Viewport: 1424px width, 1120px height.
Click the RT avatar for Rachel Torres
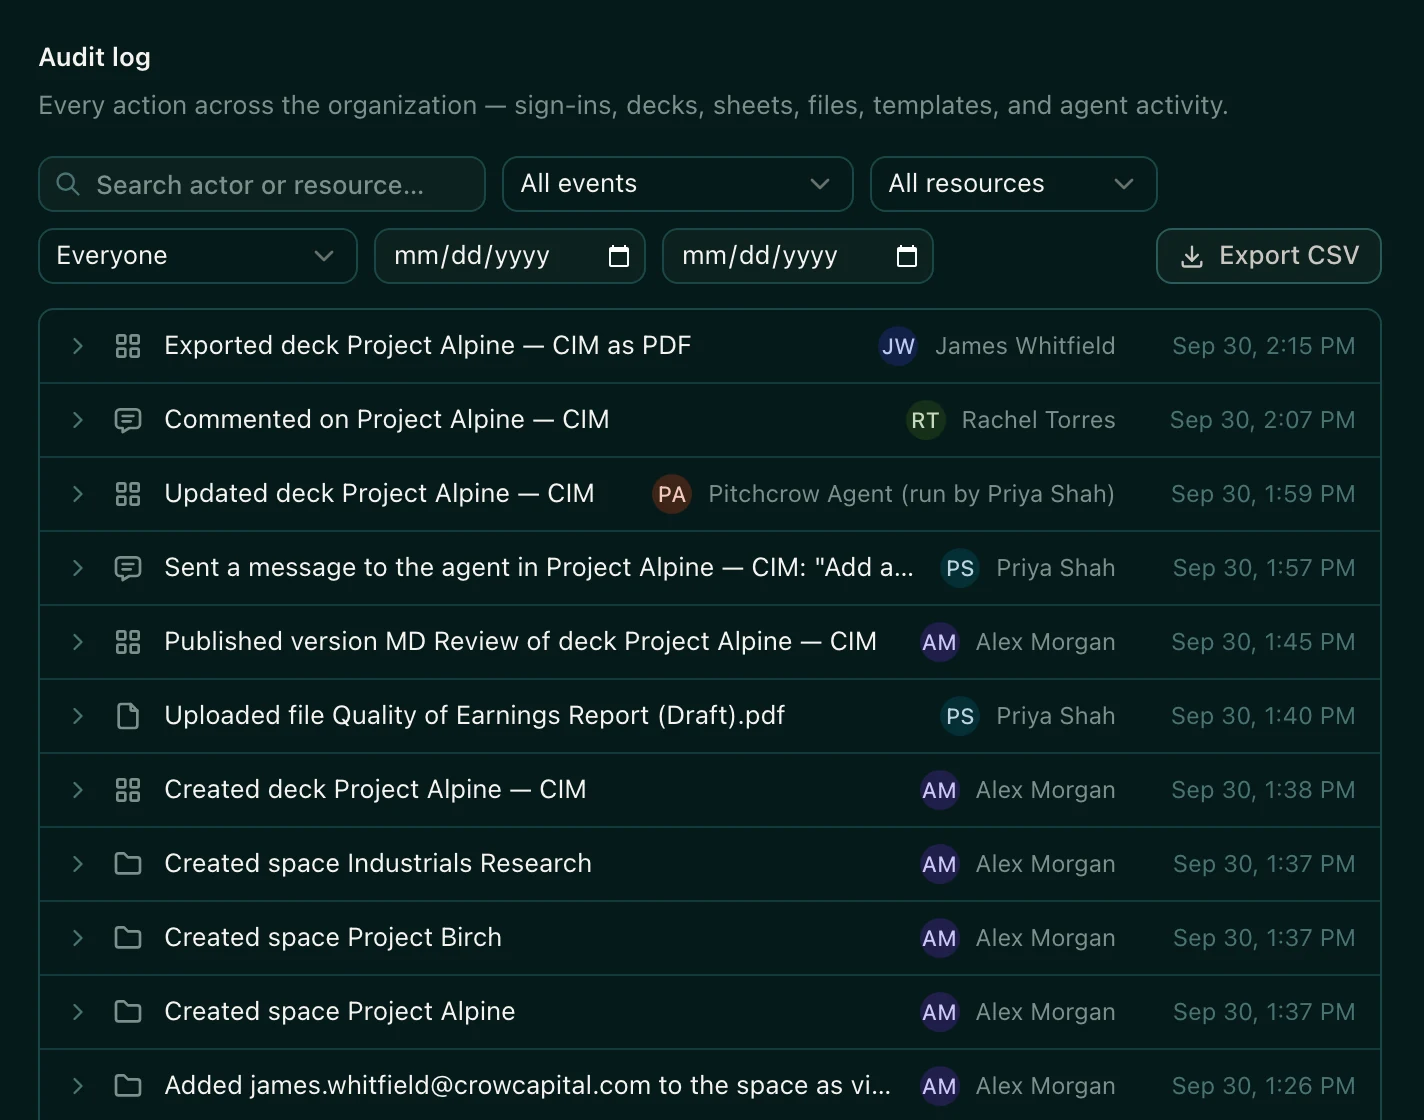tap(925, 420)
